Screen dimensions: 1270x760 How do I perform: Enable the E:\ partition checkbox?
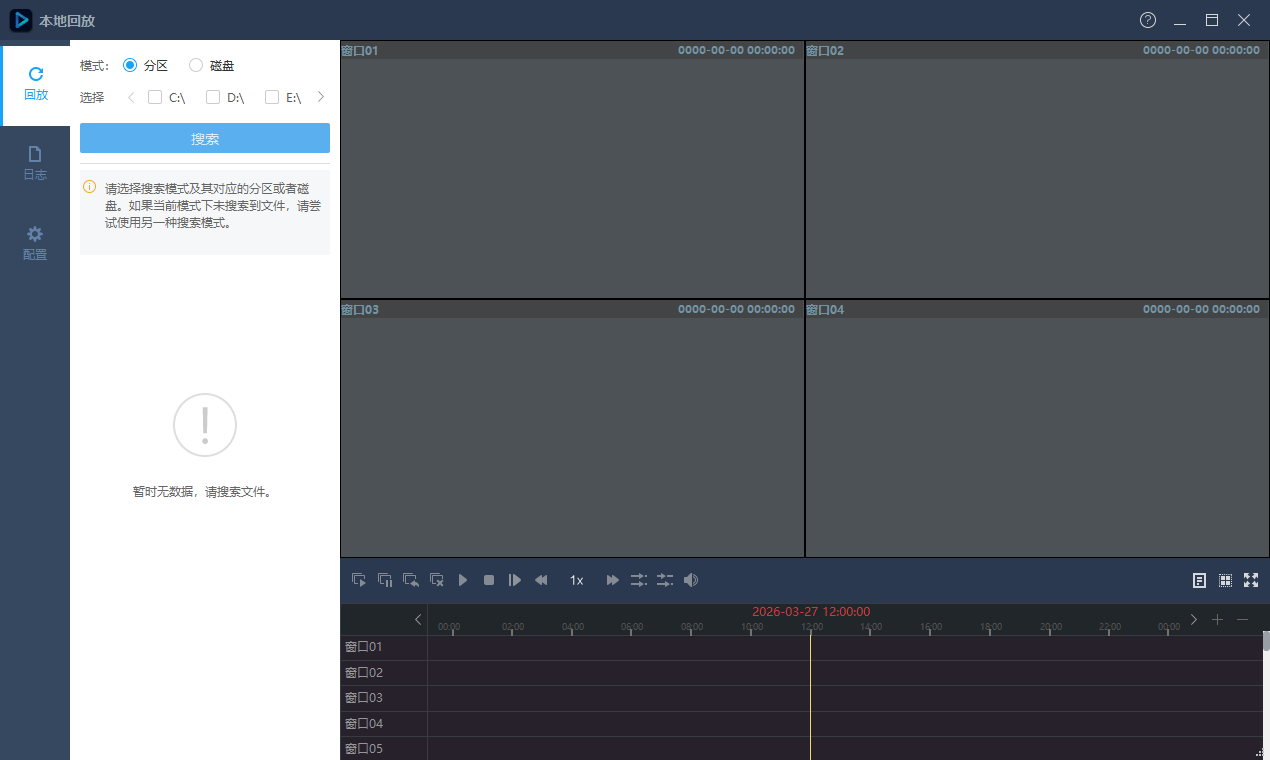271,97
